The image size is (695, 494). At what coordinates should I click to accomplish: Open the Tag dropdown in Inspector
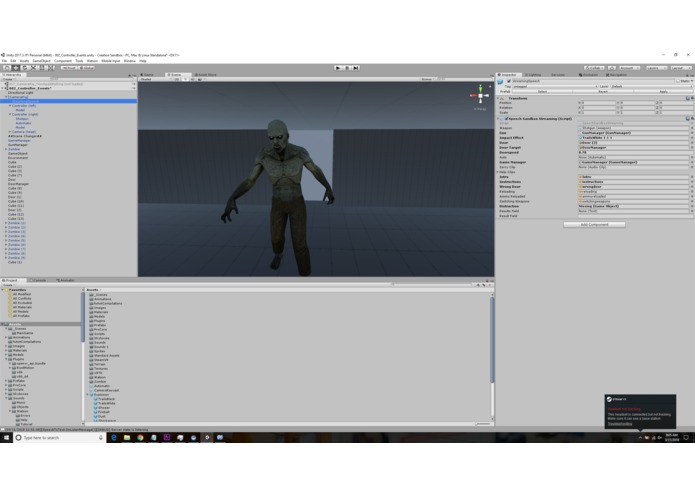pyautogui.click(x=555, y=86)
